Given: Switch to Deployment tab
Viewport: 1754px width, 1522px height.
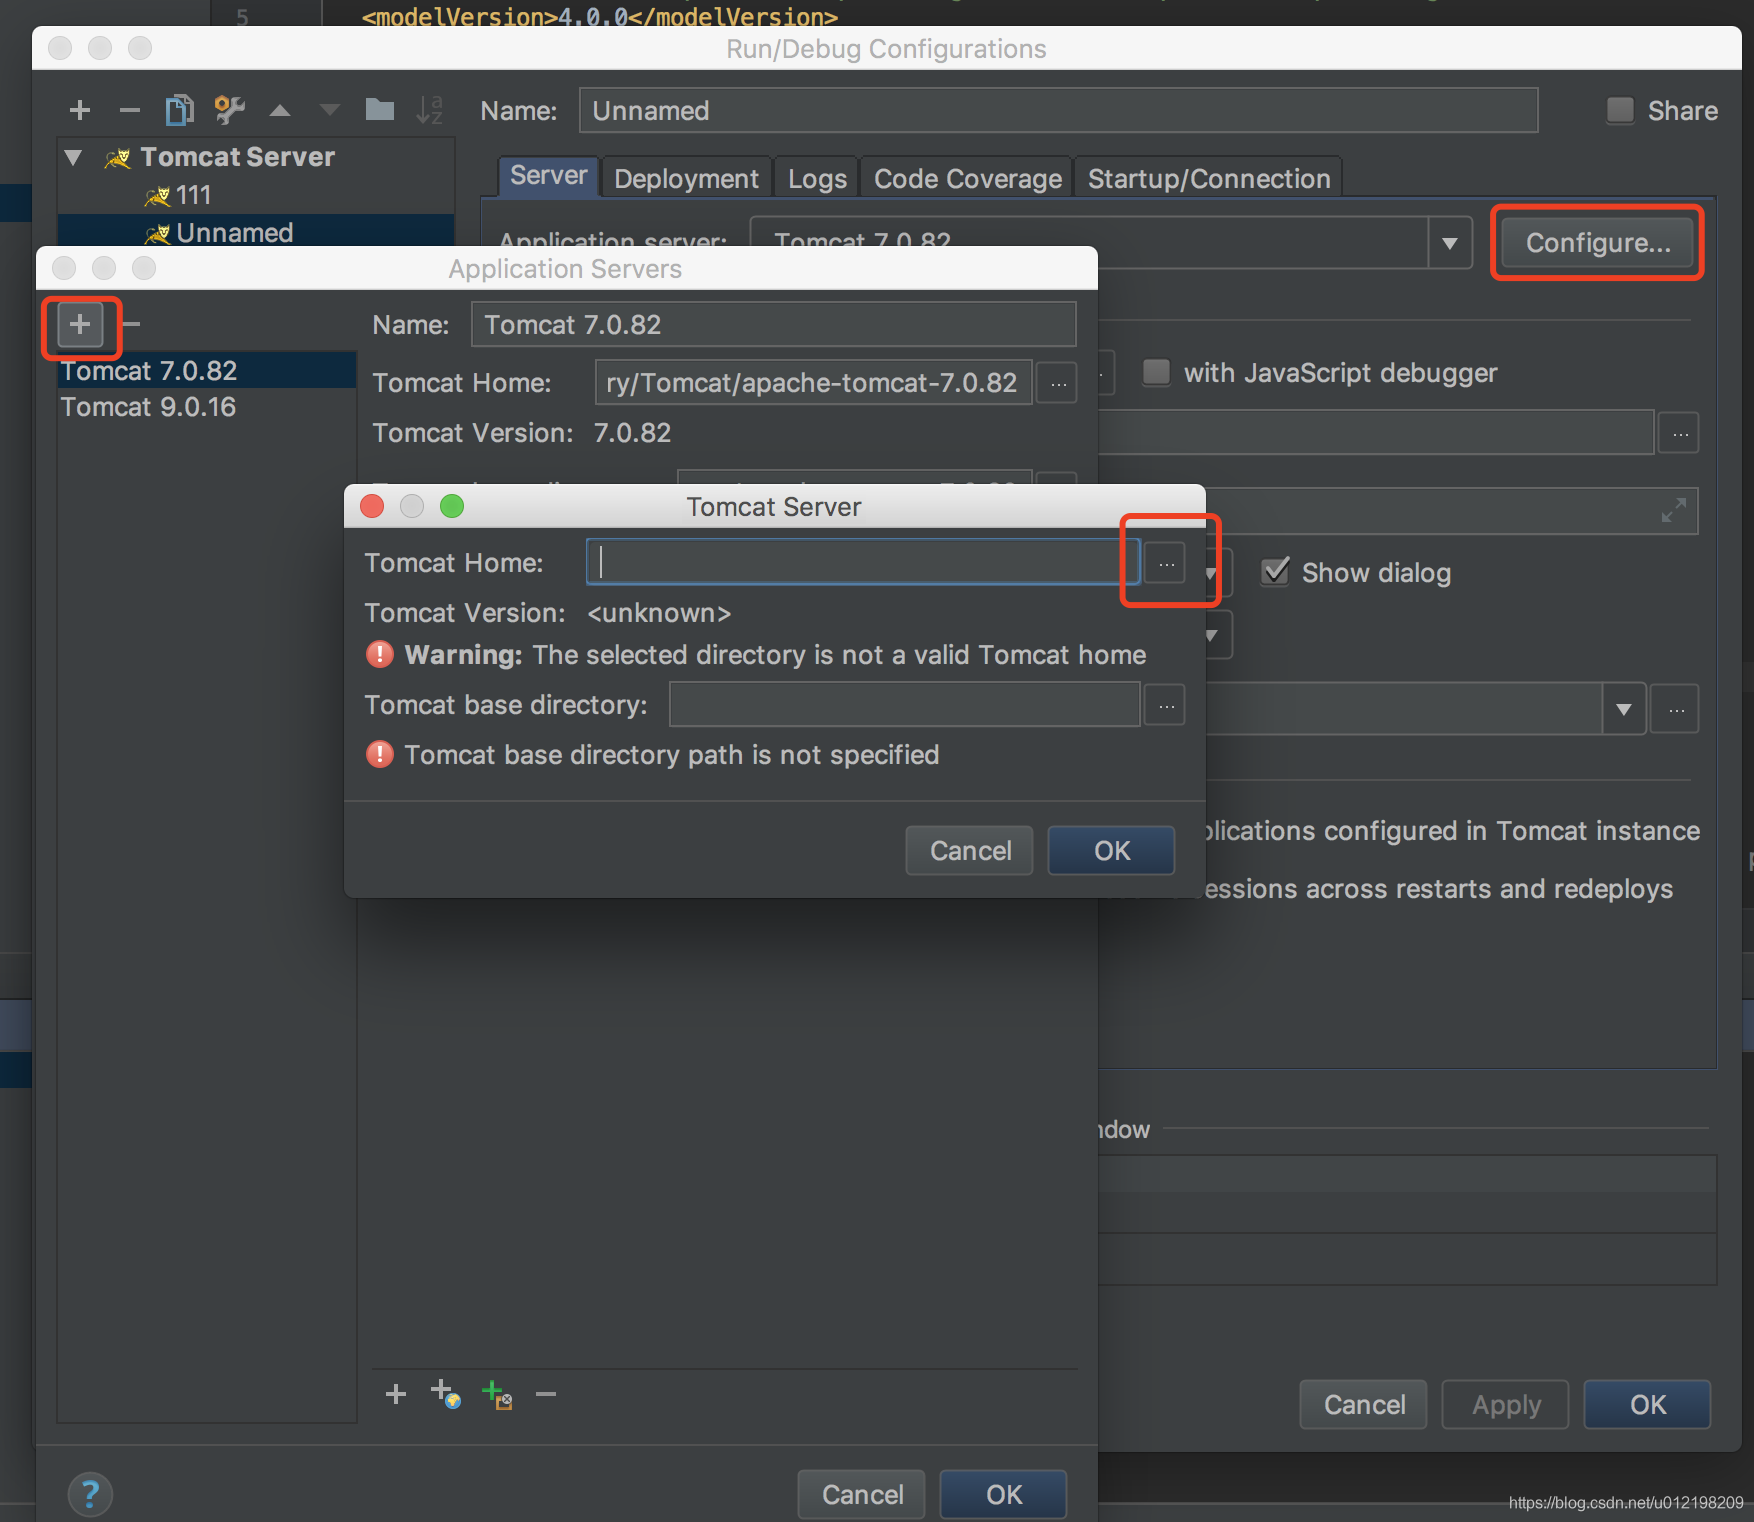Looking at the screenshot, I should pyautogui.click(x=686, y=178).
